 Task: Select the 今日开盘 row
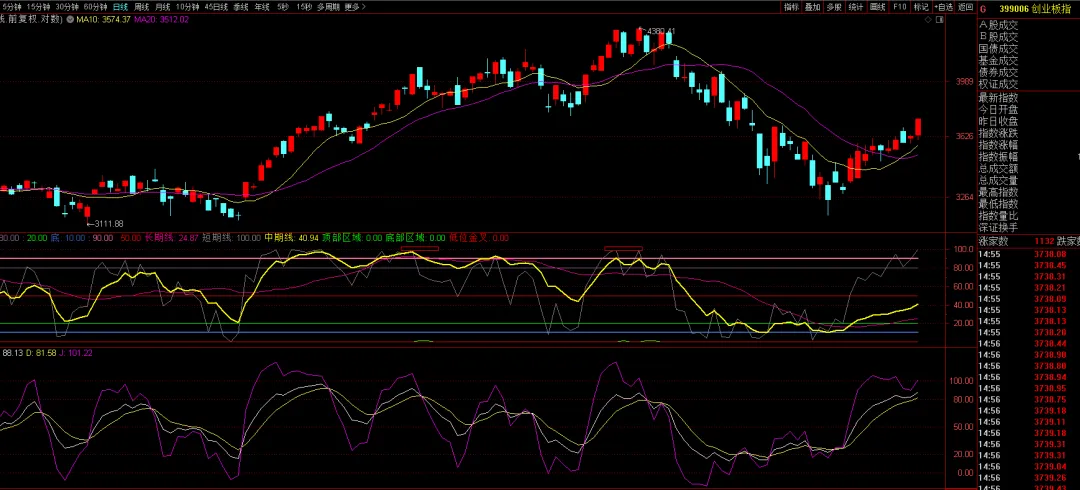click(x=998, y=109)
